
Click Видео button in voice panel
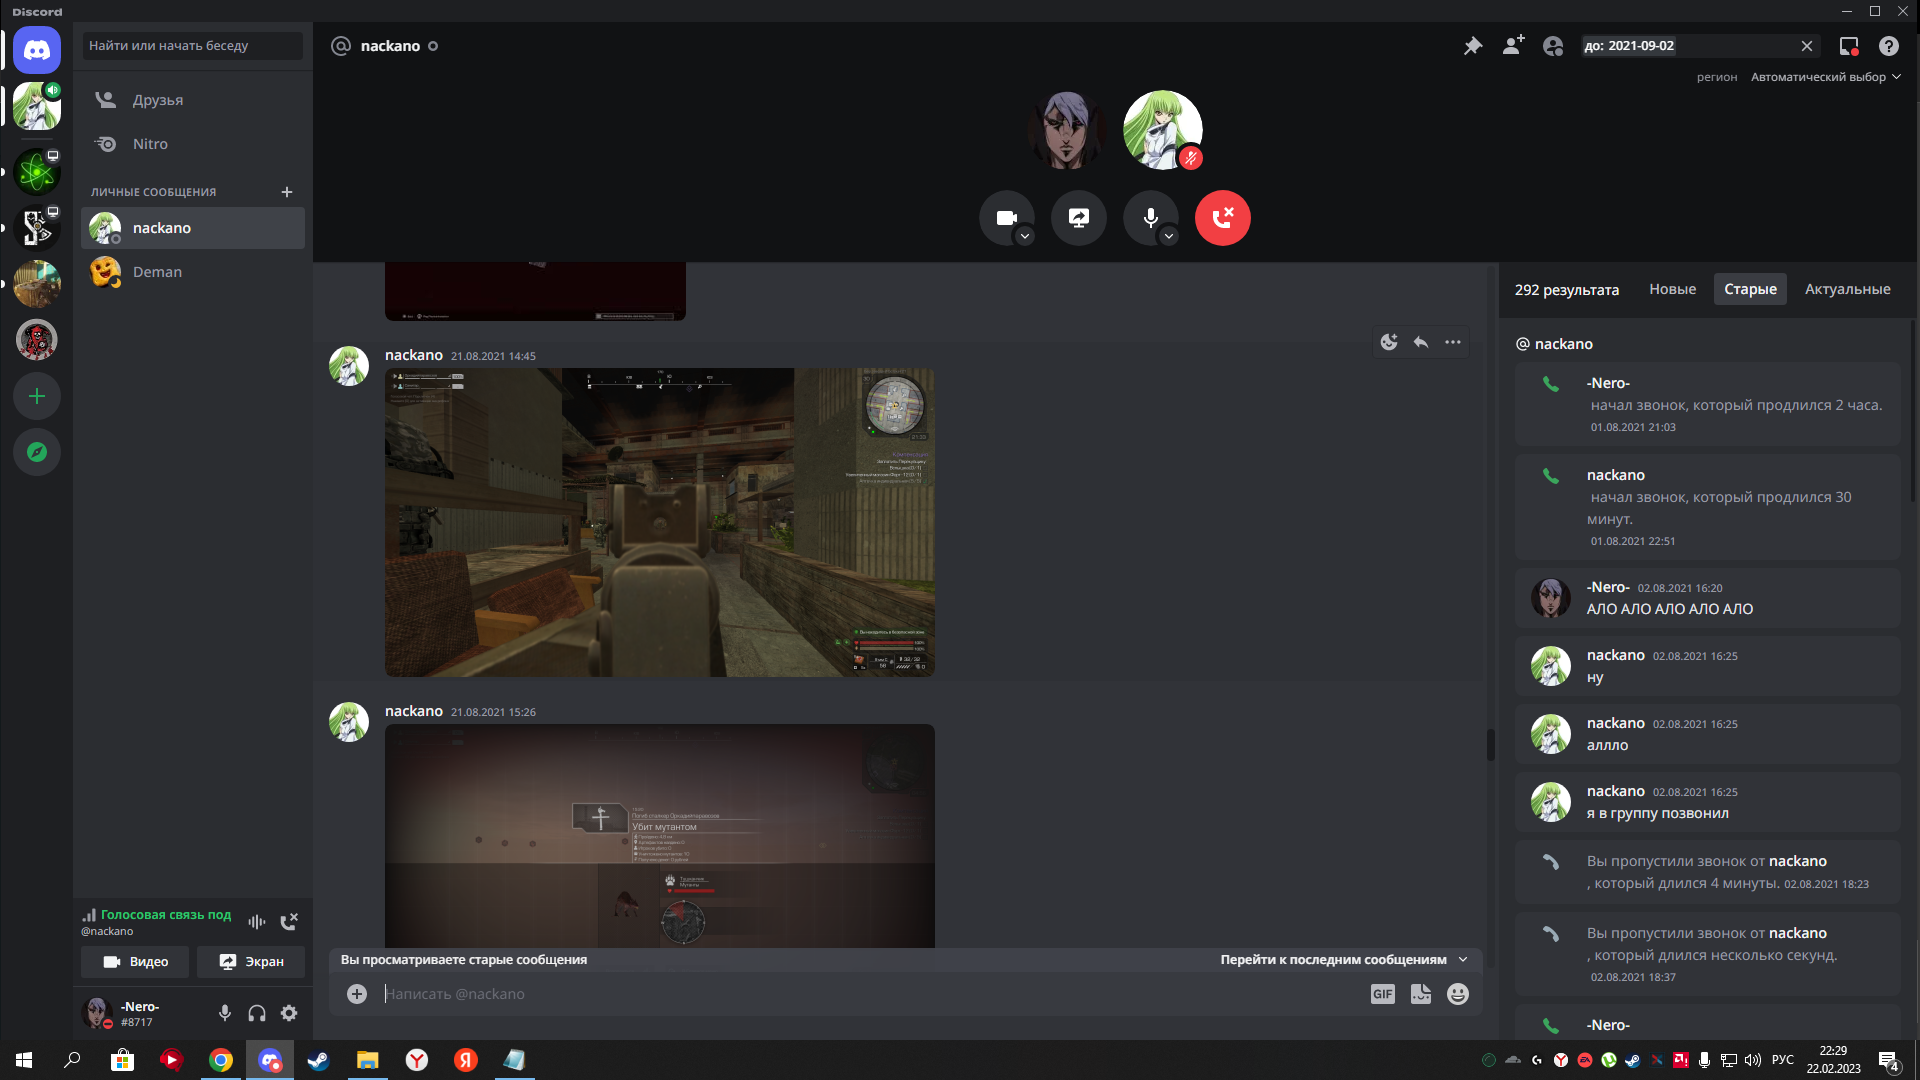136,962
